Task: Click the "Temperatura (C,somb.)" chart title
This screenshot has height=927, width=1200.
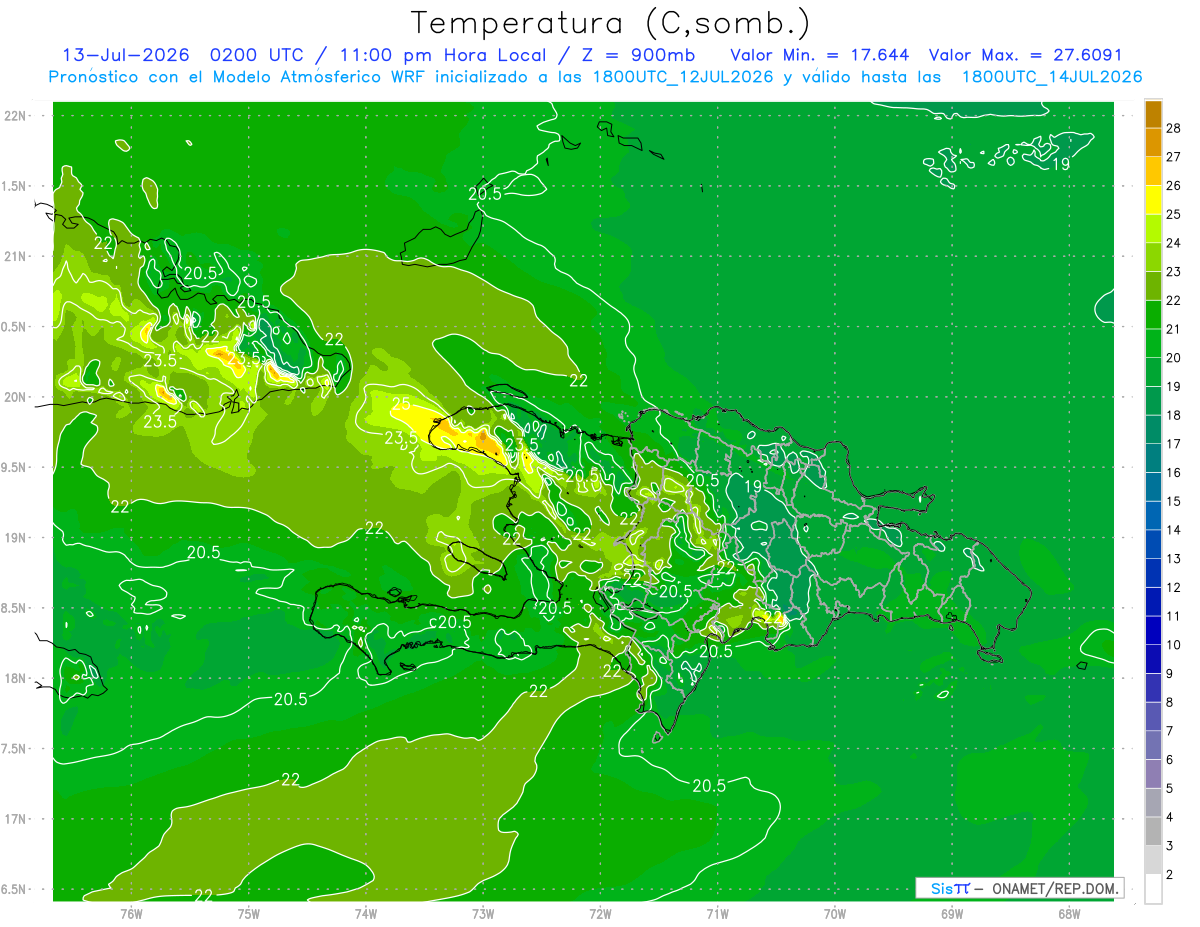Action: pyautogui.click(x=610, y=23)
